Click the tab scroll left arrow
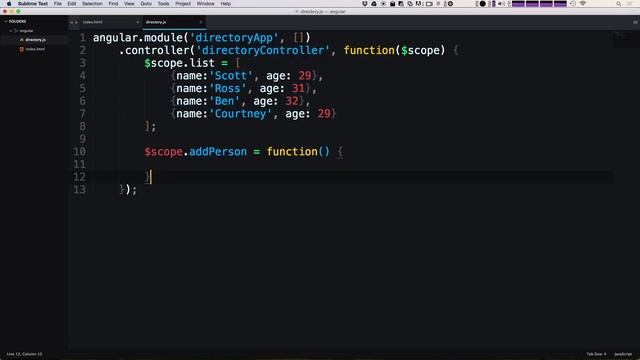The width and height of the screenshot is (640, 360). pos(71,22)
